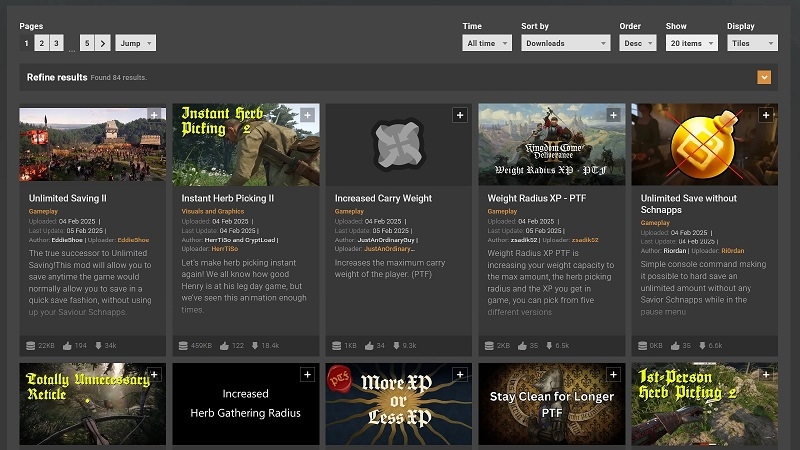Viewport: 800px width, 450px height.
Task: Open the Show 20 items dropdown
Action: click(690, 43)
